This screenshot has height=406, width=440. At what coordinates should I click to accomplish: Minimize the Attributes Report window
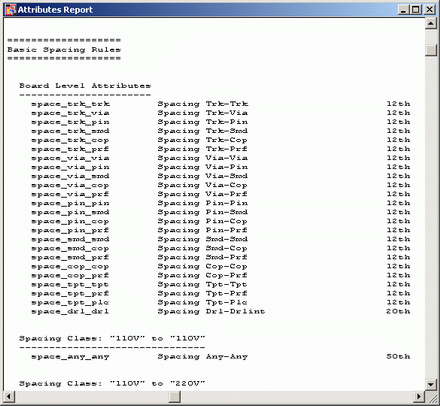(404, 10)
